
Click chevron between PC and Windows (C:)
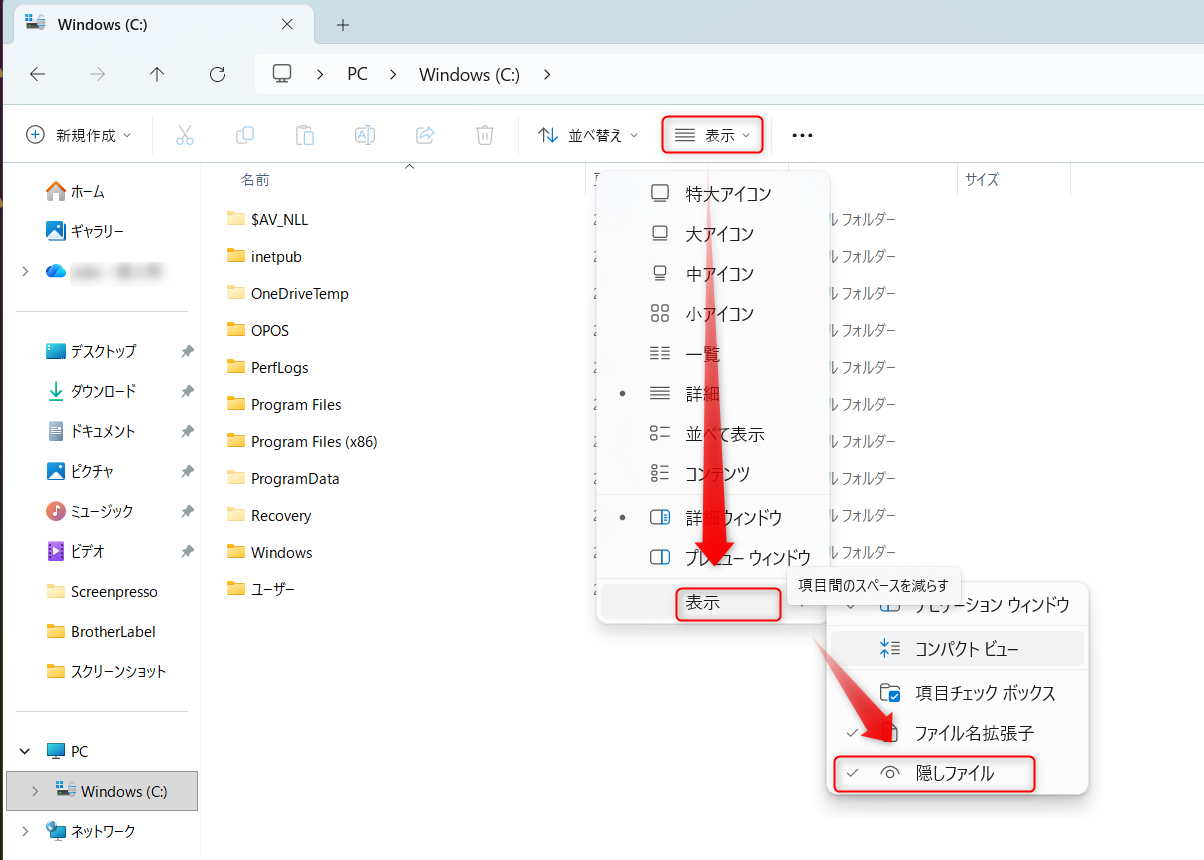tap(394, 74)
